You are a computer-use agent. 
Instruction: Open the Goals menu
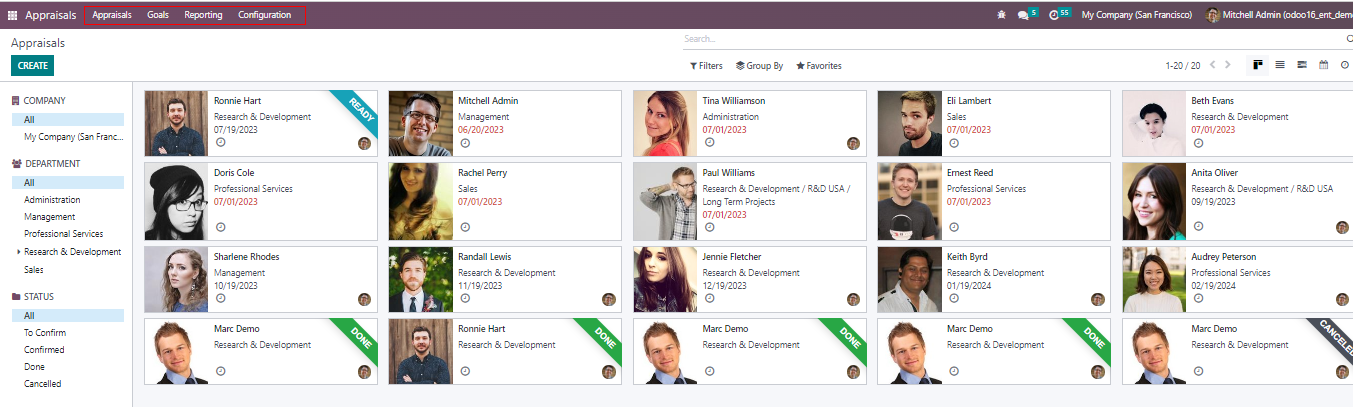click(x=157, y=15)
